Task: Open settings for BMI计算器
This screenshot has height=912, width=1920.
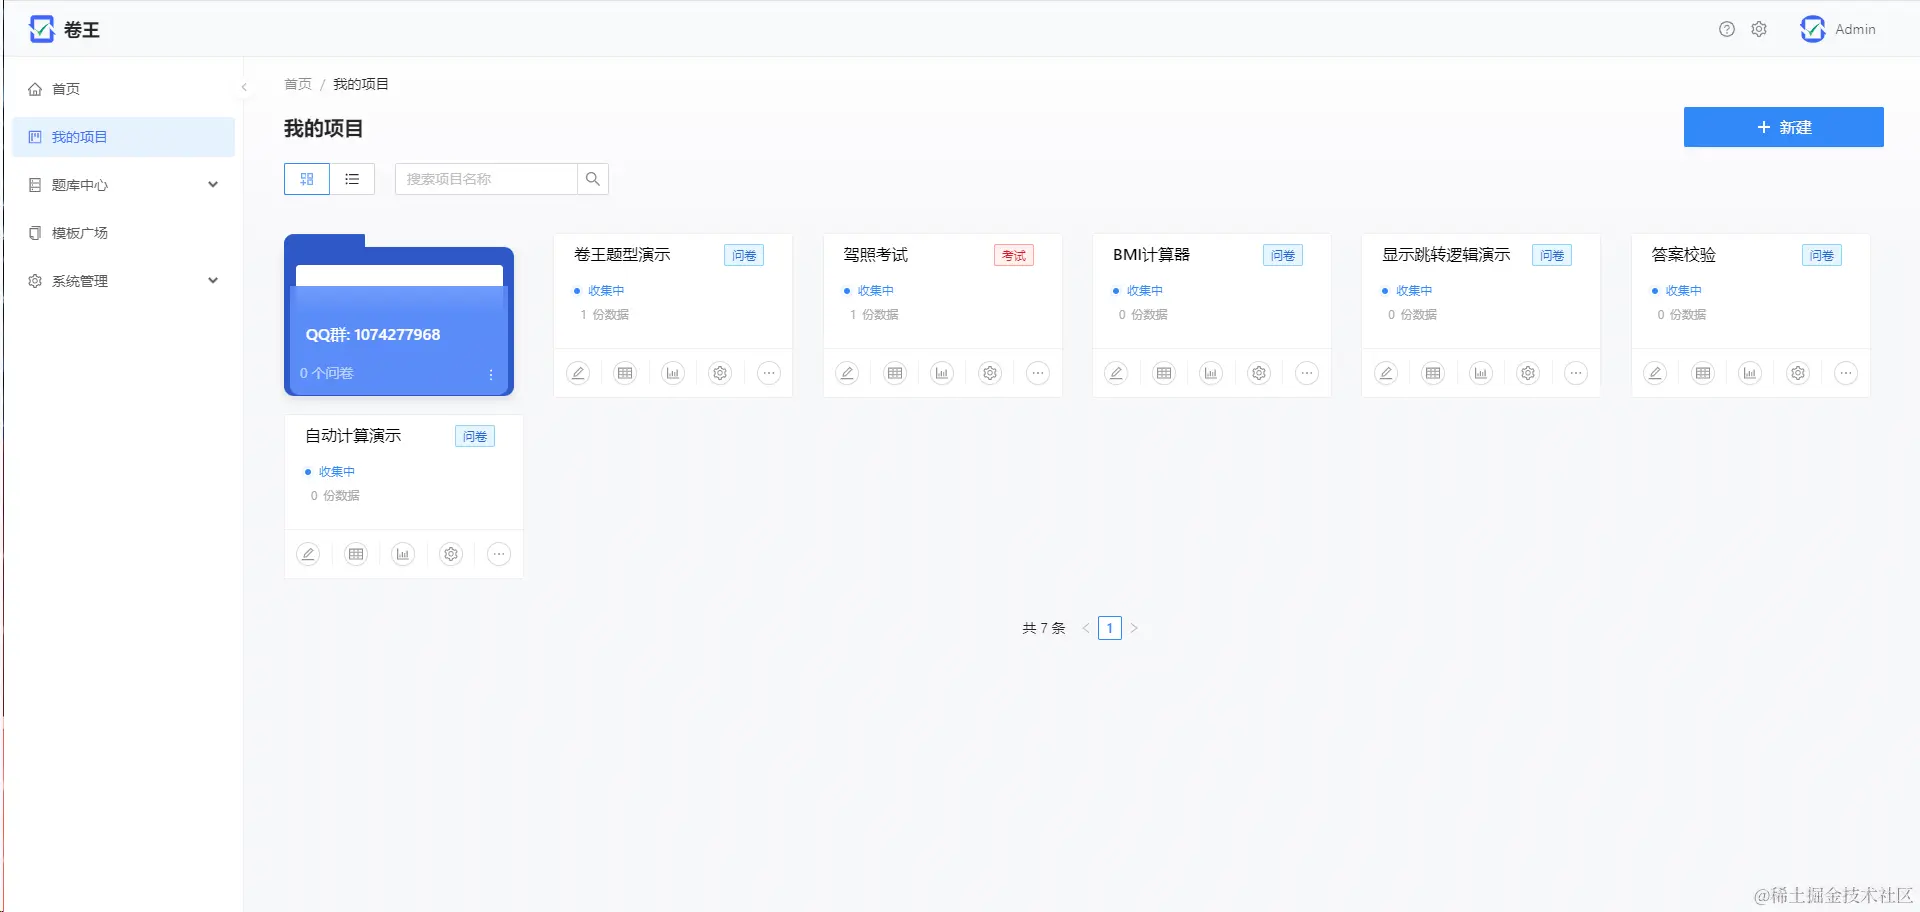Action: coord(1259,373)
